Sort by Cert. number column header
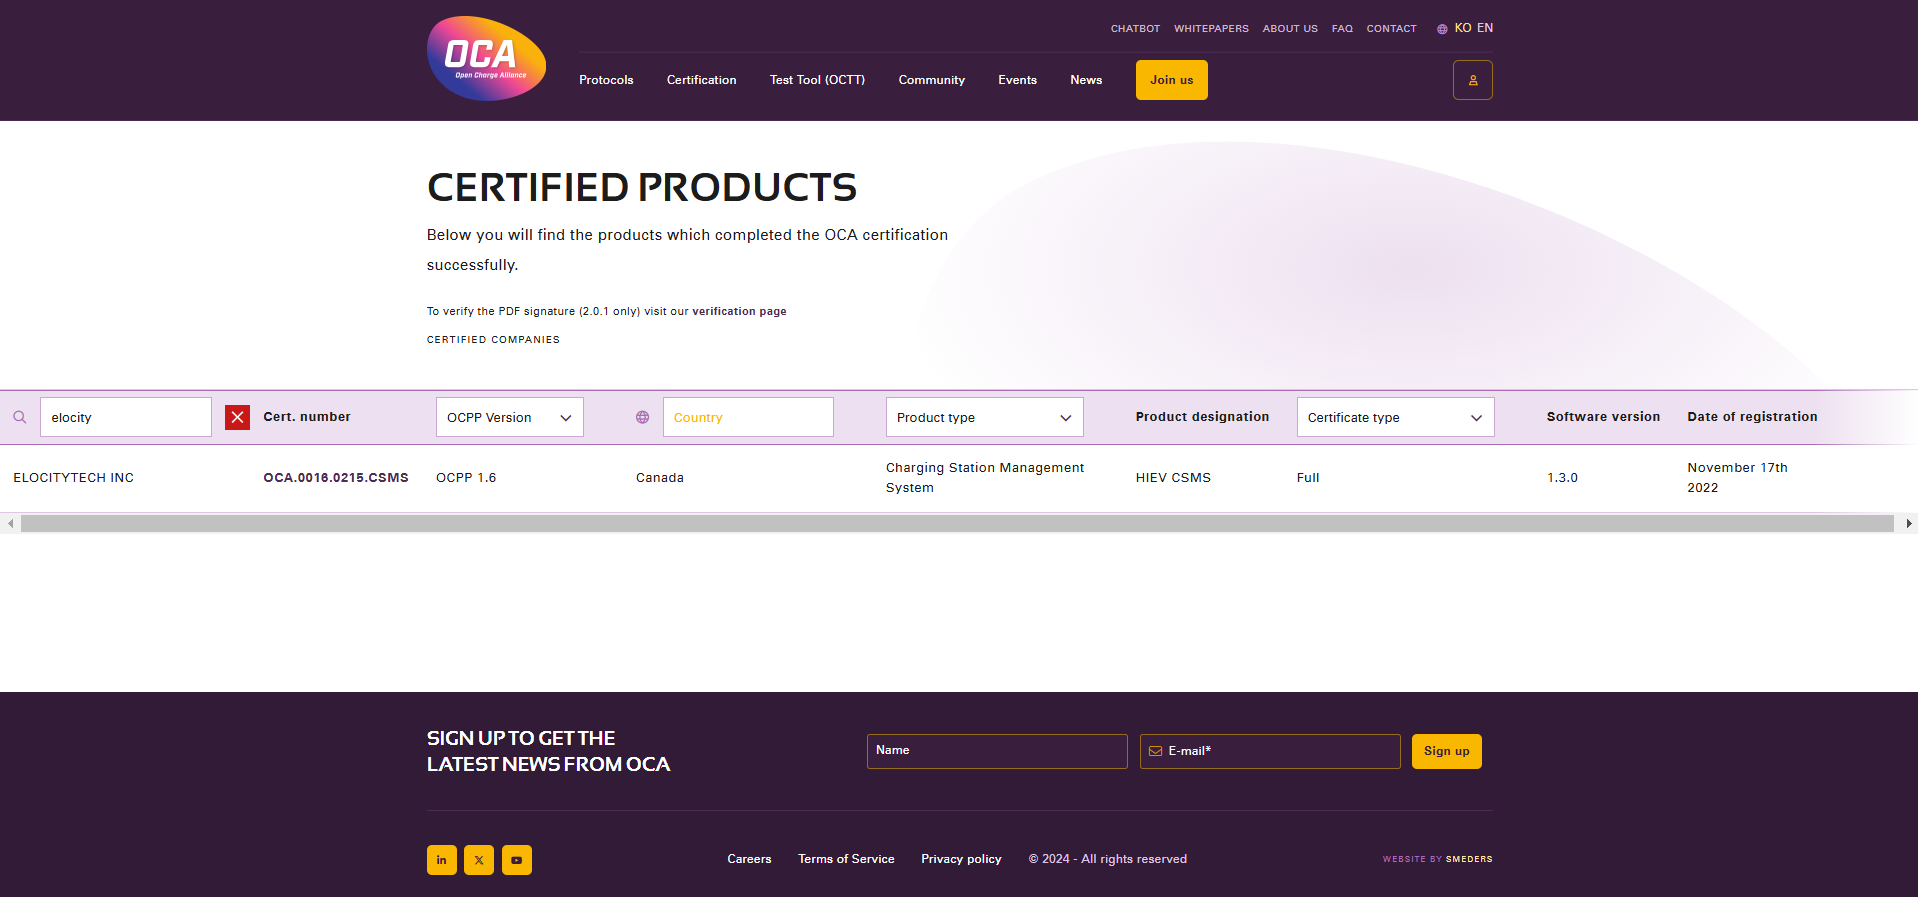Viewport: 1918px width, 897px height. click(x=307, y=417)
